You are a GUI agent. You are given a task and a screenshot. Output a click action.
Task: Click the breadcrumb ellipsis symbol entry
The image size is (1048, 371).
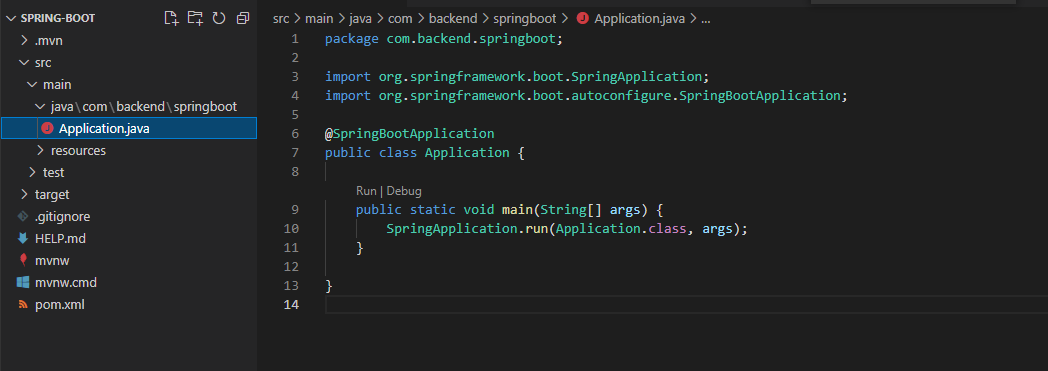pos(705,19)
